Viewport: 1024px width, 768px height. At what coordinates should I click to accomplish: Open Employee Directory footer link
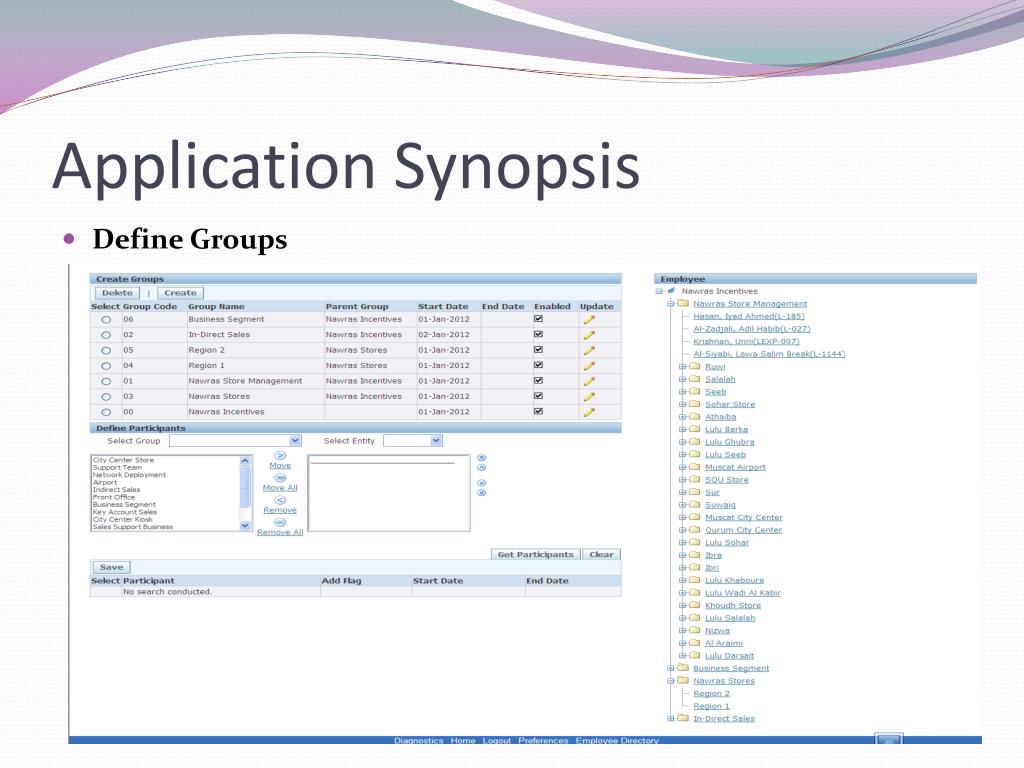[x=617, y=740]
